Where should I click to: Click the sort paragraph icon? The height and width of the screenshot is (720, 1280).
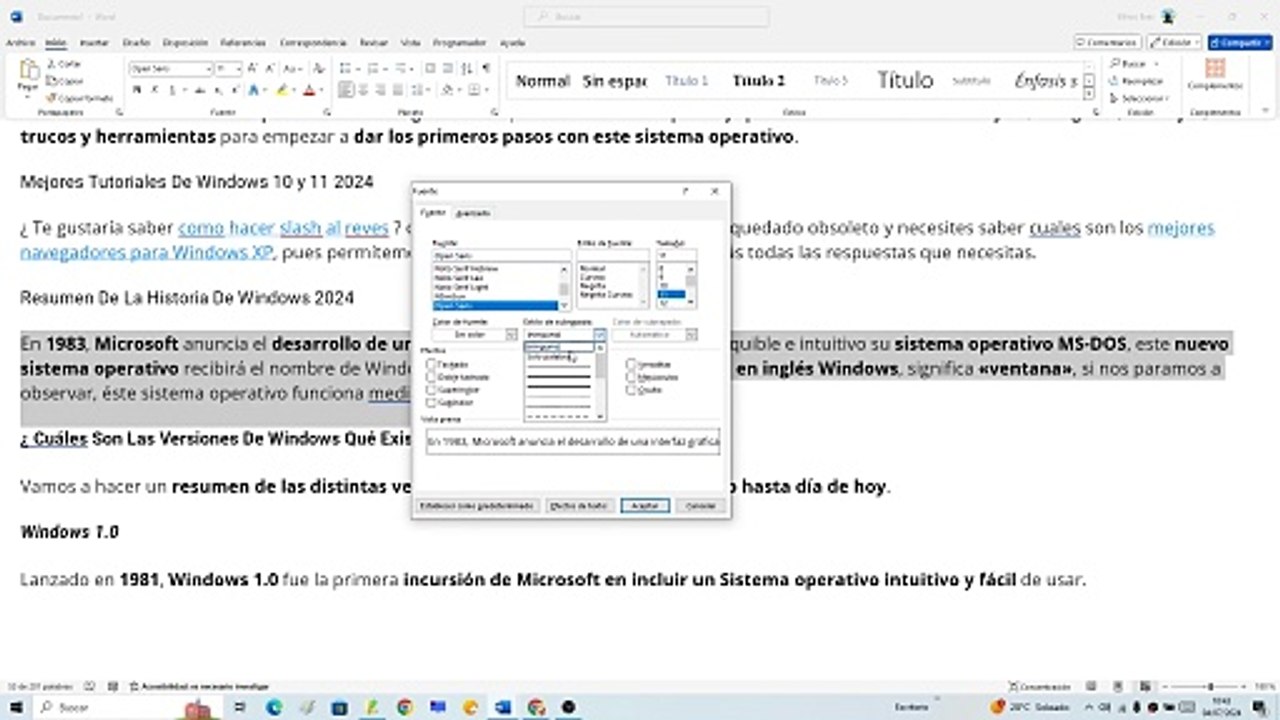coord(467,68)
